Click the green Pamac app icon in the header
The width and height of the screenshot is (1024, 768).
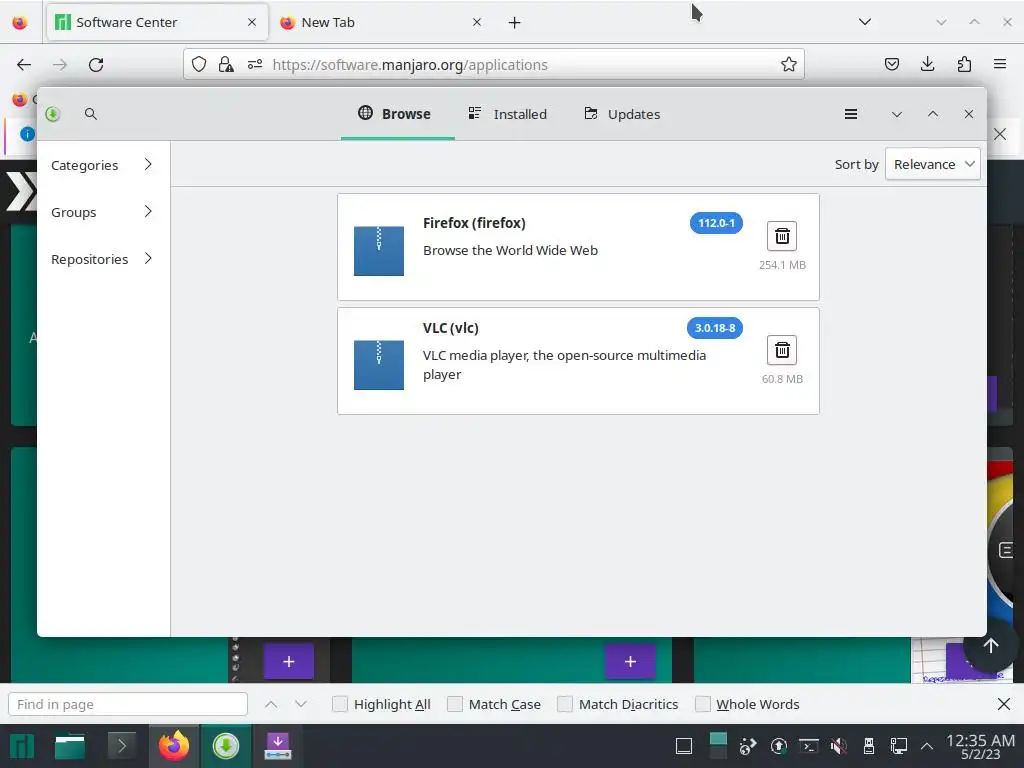(53, 114)
